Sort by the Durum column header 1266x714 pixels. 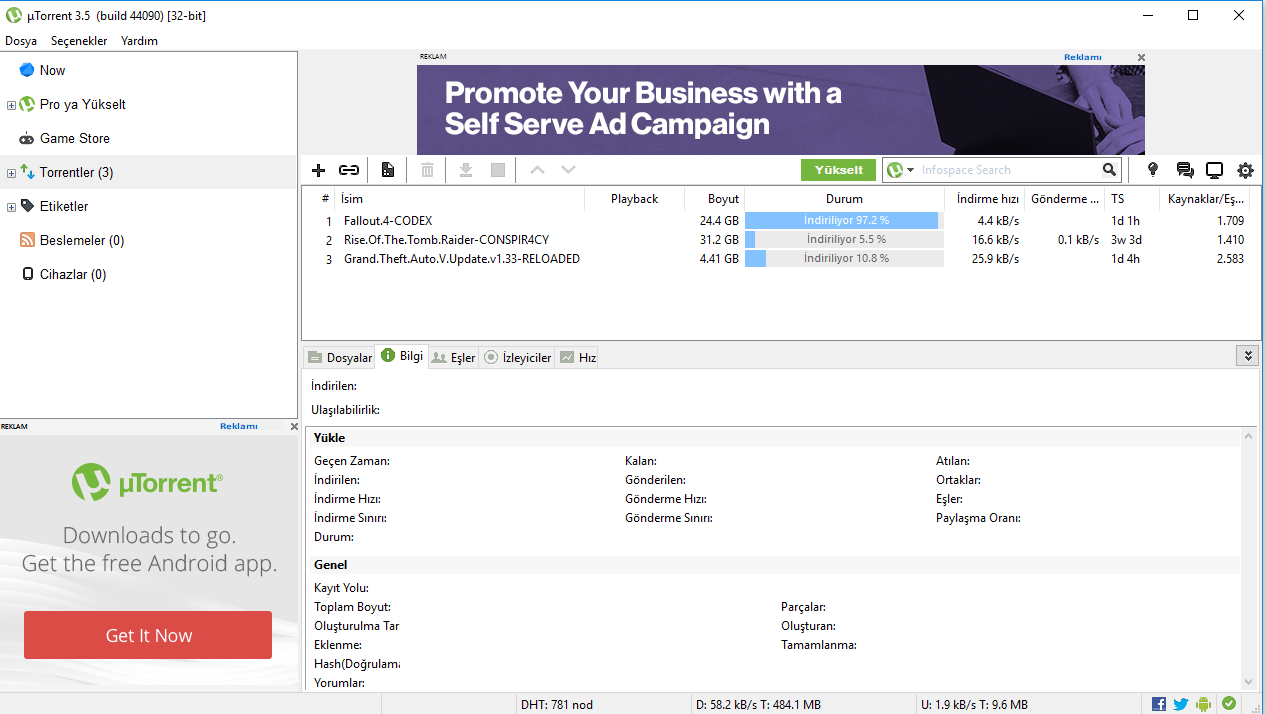pyautogui.click(x=844, y=199)
